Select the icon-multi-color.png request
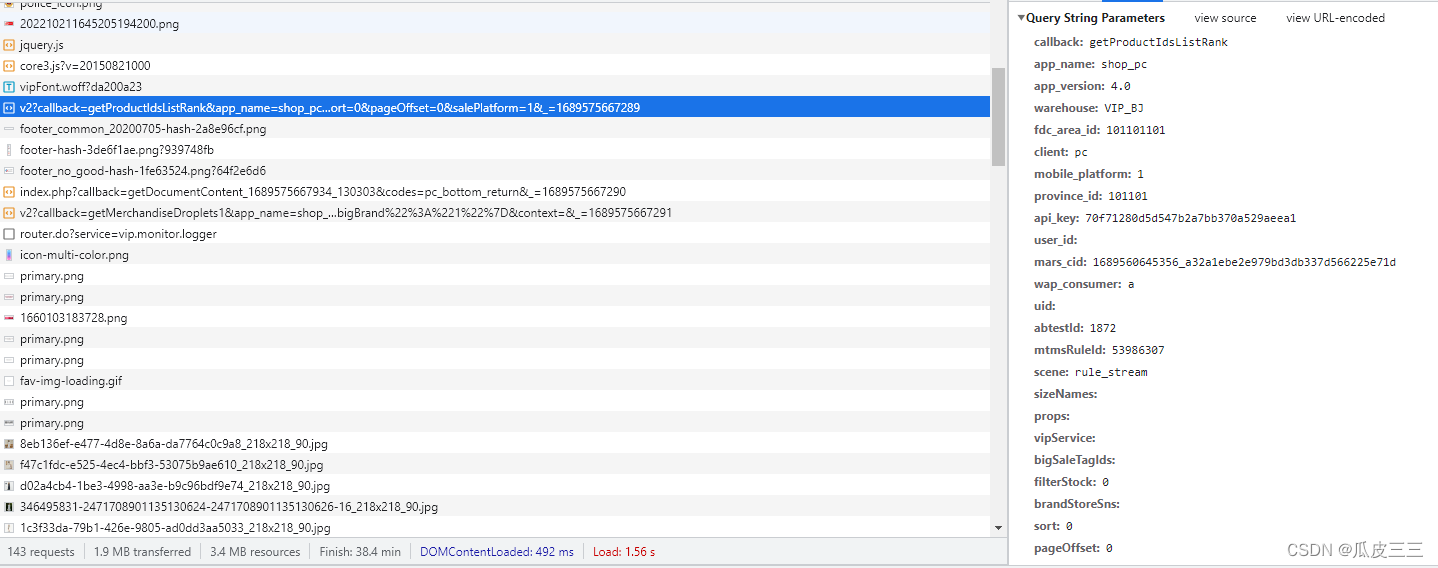This screenshot has width=1438, height=568. click(x=495, y=255)
